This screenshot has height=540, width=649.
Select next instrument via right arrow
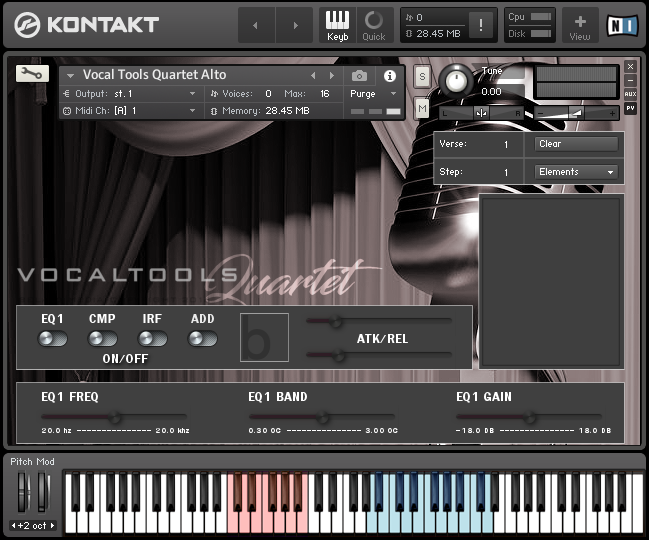tap(332, 75)
